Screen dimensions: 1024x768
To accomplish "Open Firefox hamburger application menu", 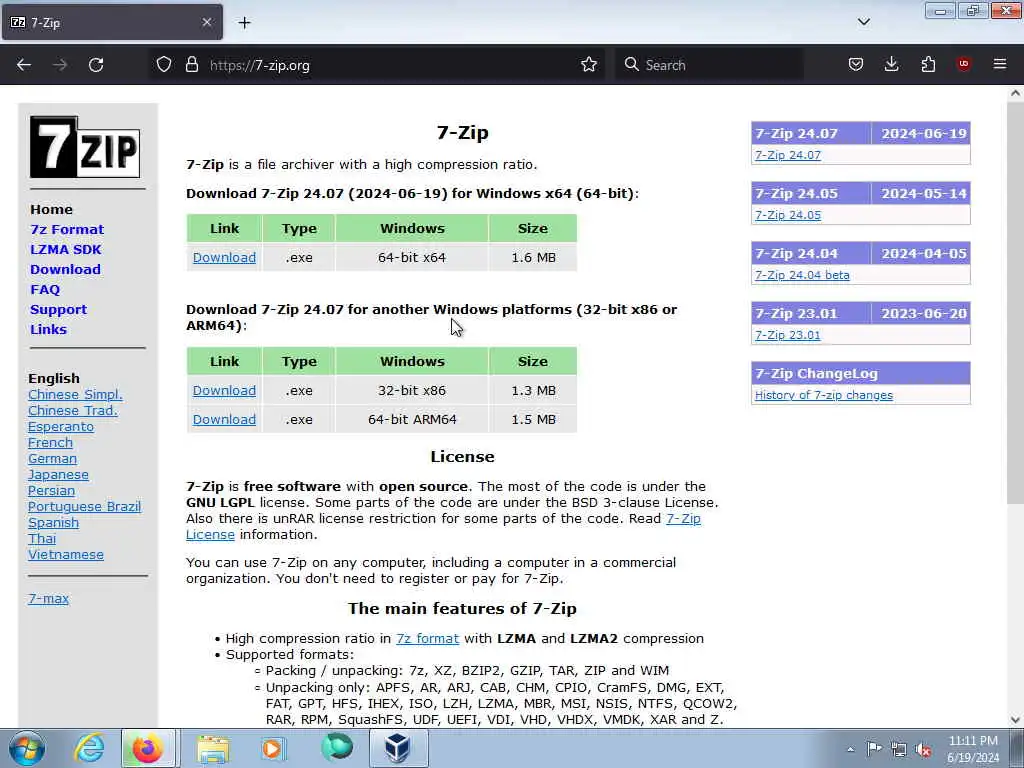I will tap(1000, 64).
